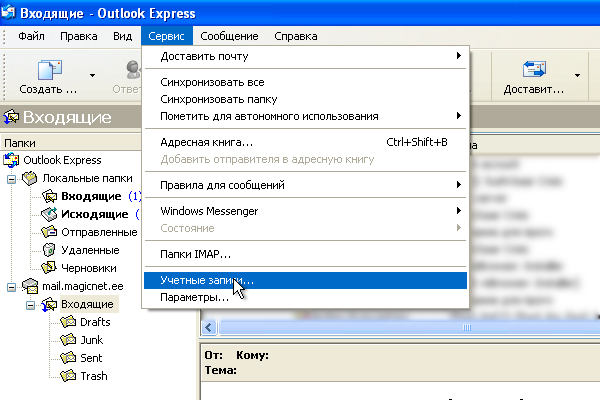Open the Create Mail dropdown arrow
Image resolution: width=600 pixels, height=400 pixels.
pyautogui.click(x=92, y=75)
